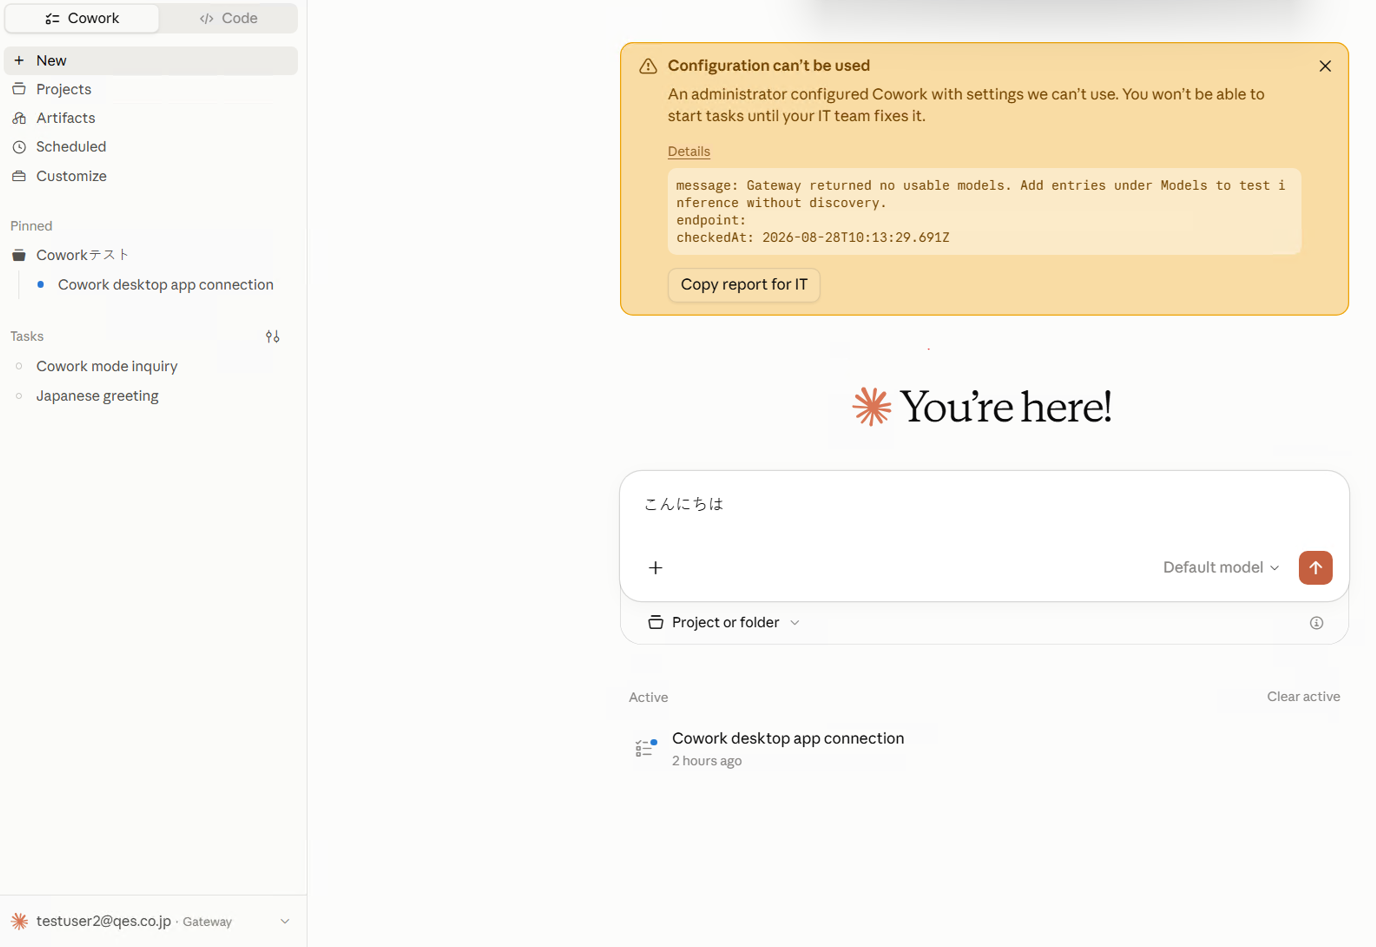Click the plus icon beside New
This screenshot has width=1376, height=947.
click(19, 61)
